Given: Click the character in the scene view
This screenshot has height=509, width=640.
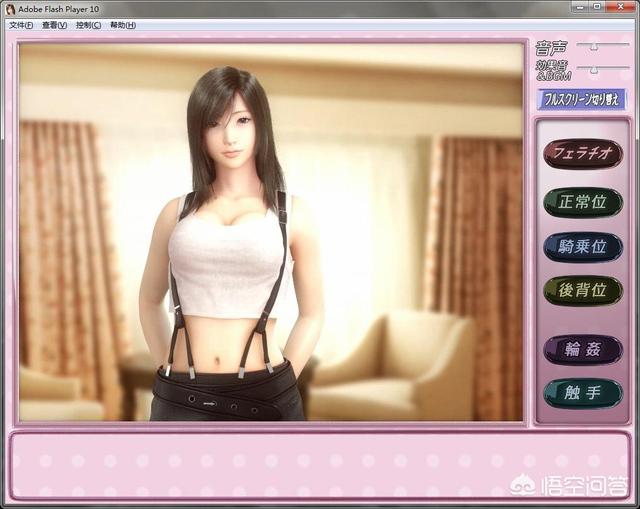Looking at the screenshot, I should [x=231, y=243].
